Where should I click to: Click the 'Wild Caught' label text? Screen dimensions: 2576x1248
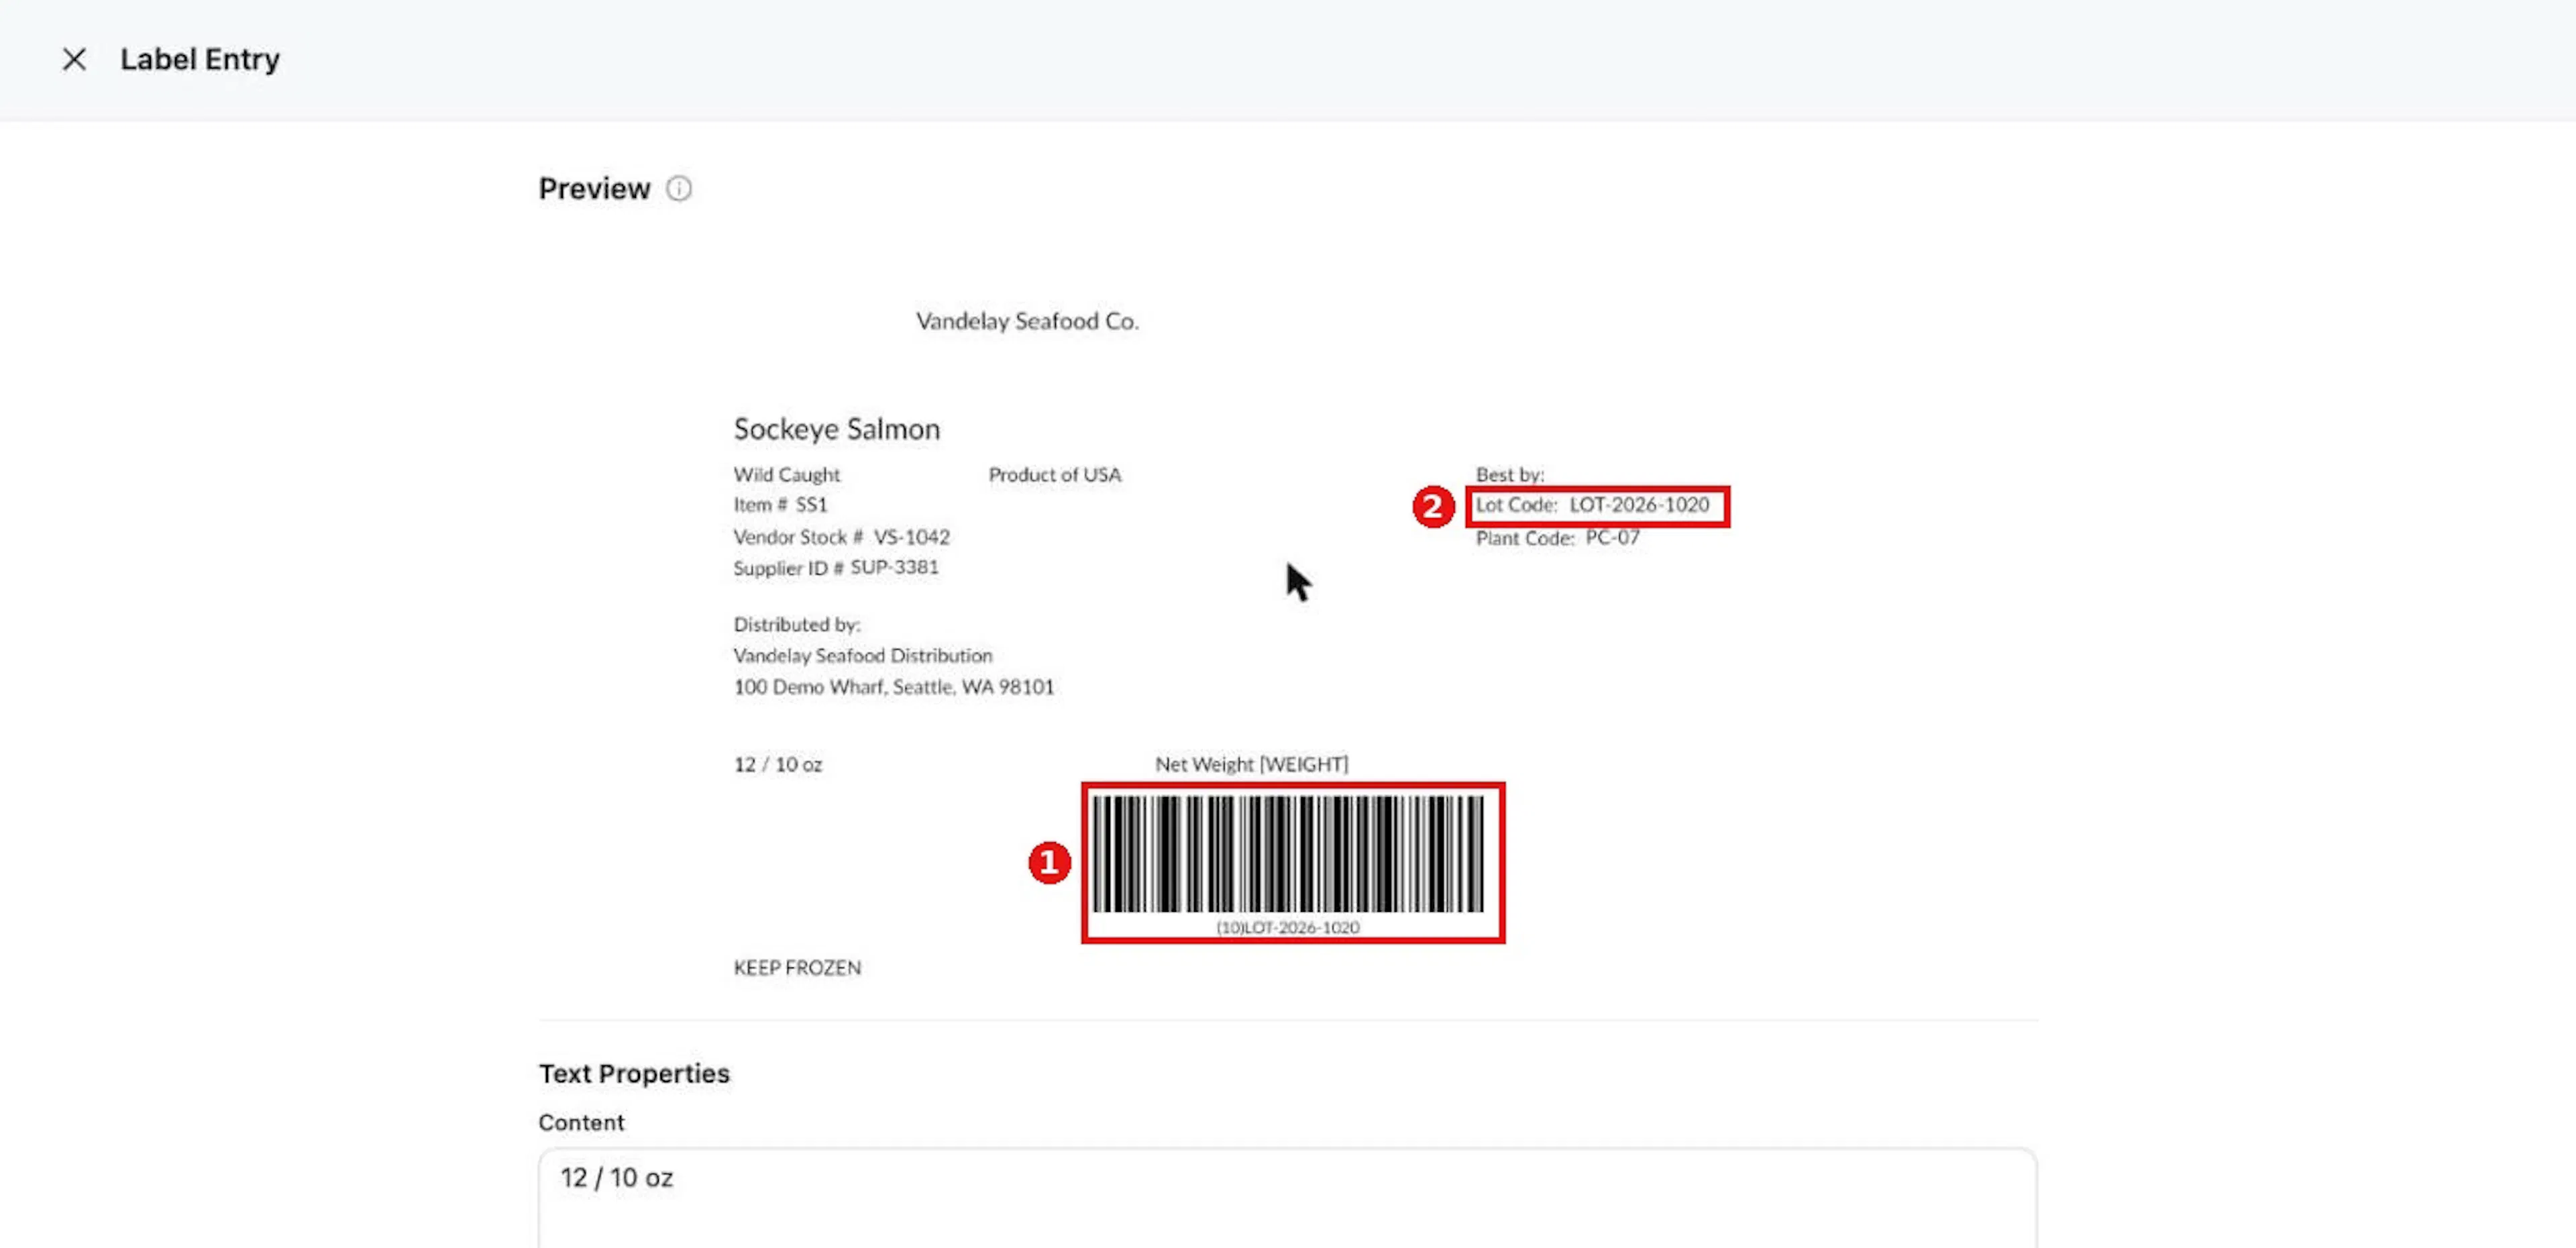pos(786,475)
